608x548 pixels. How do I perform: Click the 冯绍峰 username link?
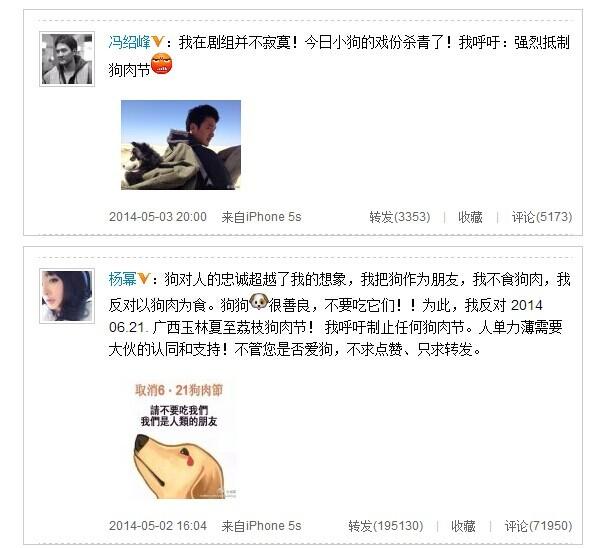pos(129,42)
